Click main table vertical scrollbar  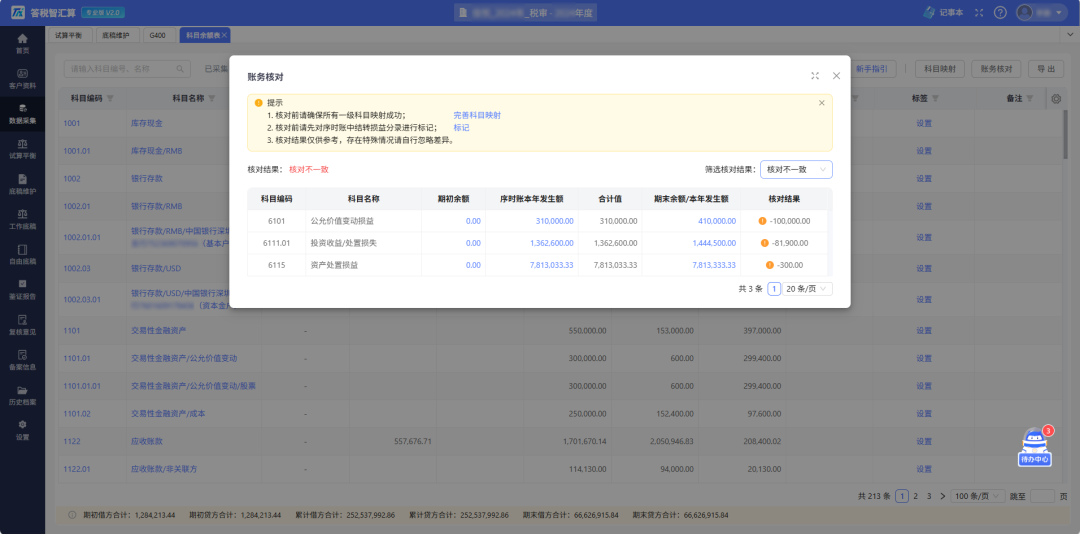(1066, 134)
